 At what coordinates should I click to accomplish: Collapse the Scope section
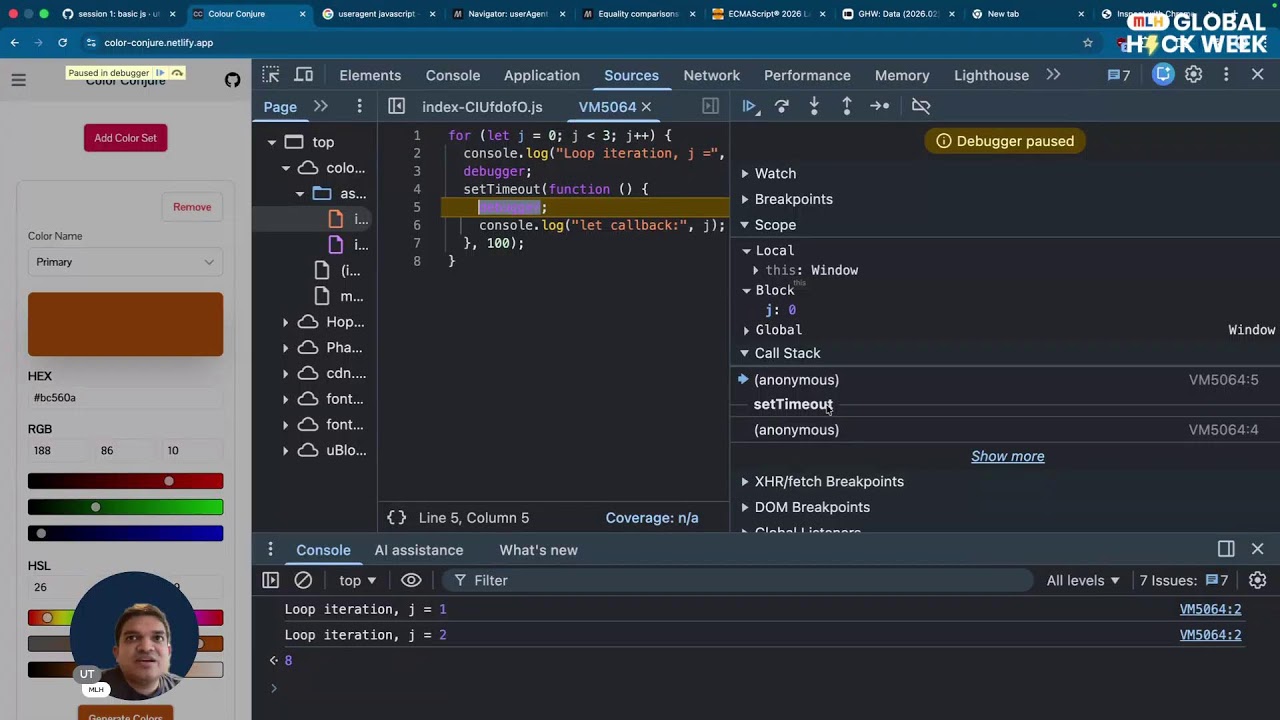[745, 225]
